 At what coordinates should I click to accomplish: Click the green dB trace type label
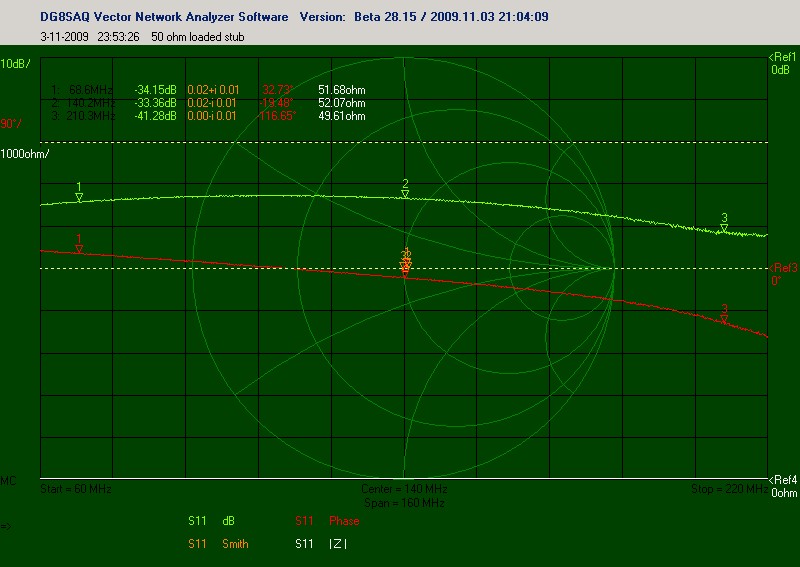point(228,521)
